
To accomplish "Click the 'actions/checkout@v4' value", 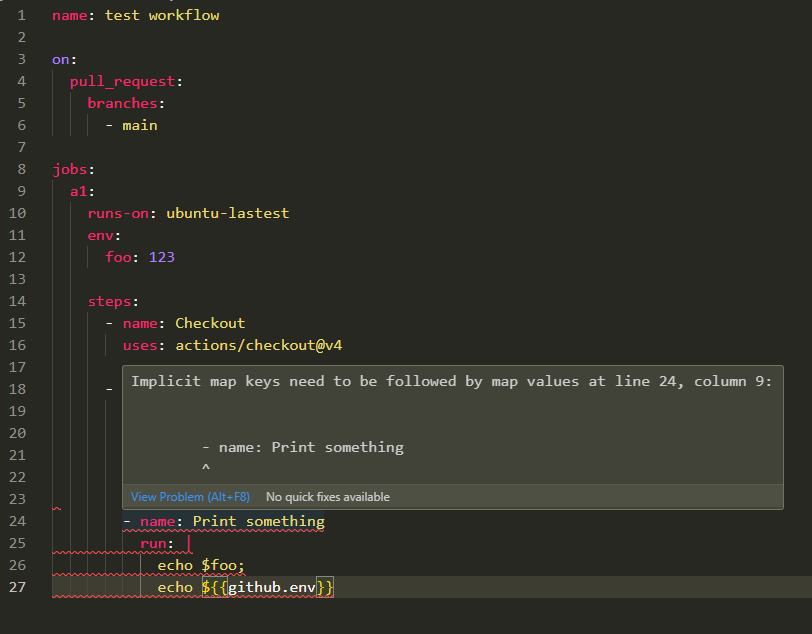I will pyautogui.click(x=259, y=345).
